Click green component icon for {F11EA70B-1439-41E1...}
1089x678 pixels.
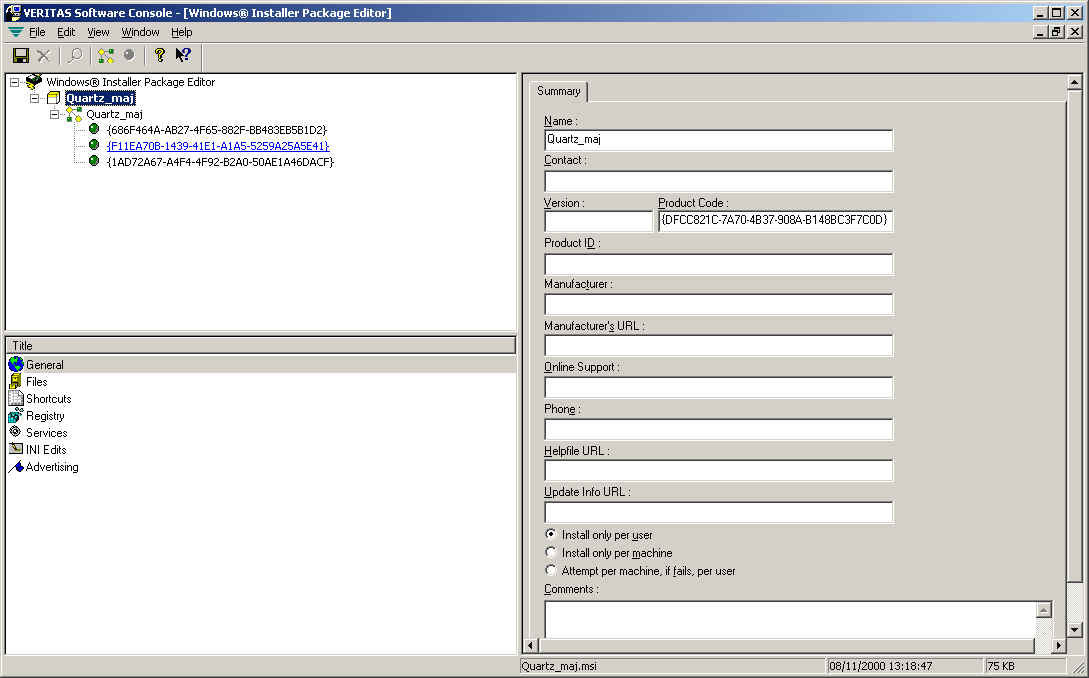click(x=94, y=145)
